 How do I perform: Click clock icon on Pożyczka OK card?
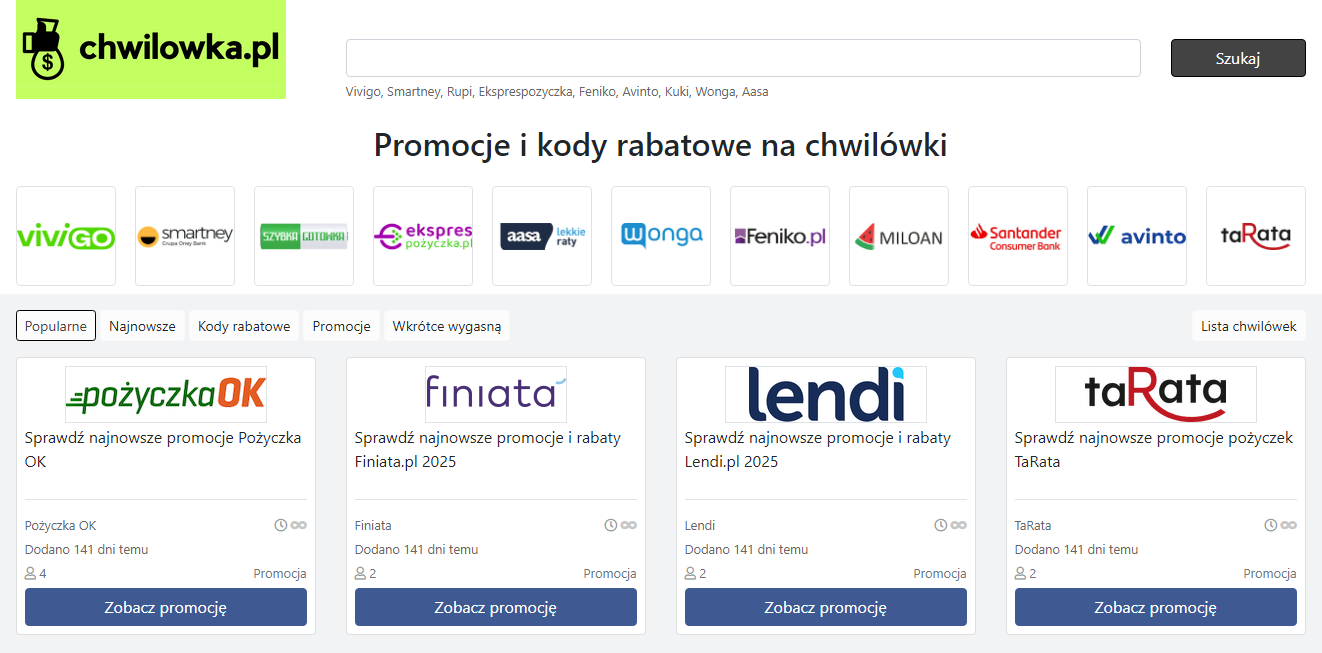point(281,525)
